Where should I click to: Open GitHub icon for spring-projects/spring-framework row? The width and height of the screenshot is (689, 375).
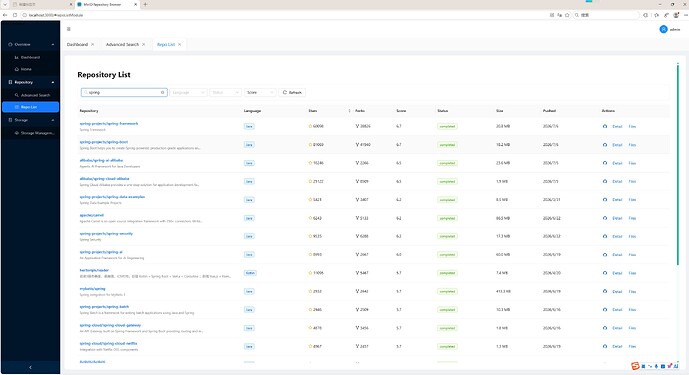point(605,126)
